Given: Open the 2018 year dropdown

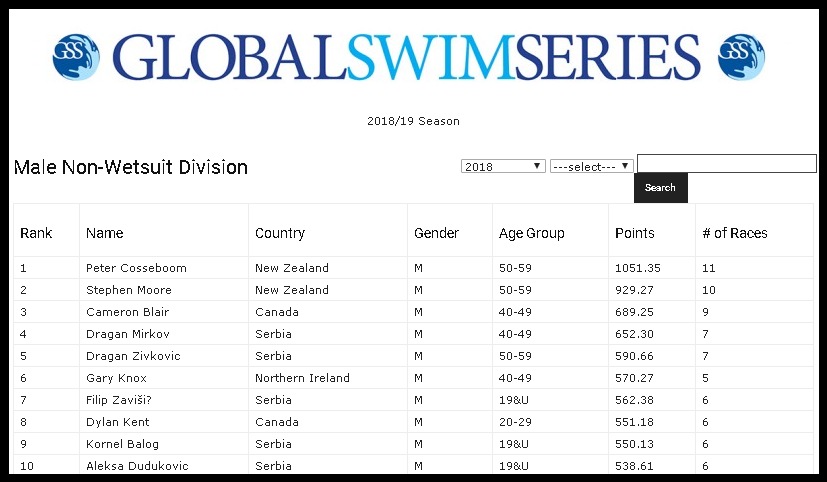Looking at the screenshot, I should (503, 166).
